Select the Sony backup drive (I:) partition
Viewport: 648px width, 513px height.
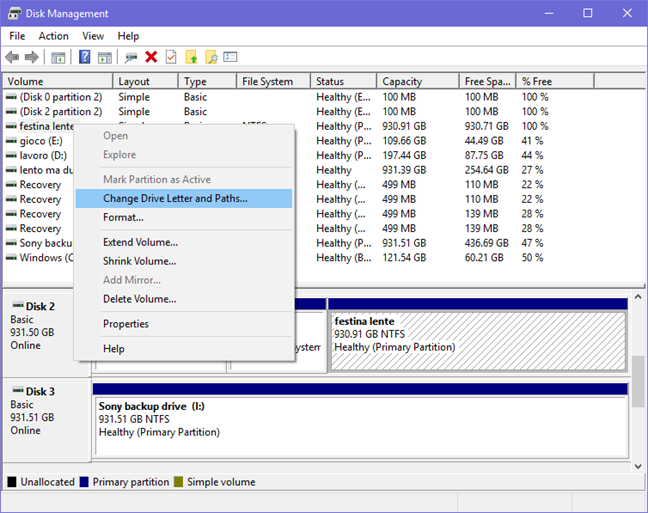361,426
